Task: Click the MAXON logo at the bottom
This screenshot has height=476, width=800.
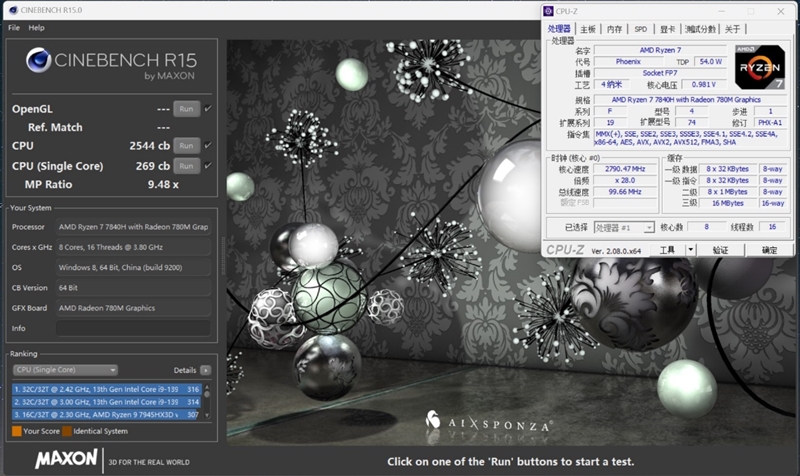Action: pos(66,459)
